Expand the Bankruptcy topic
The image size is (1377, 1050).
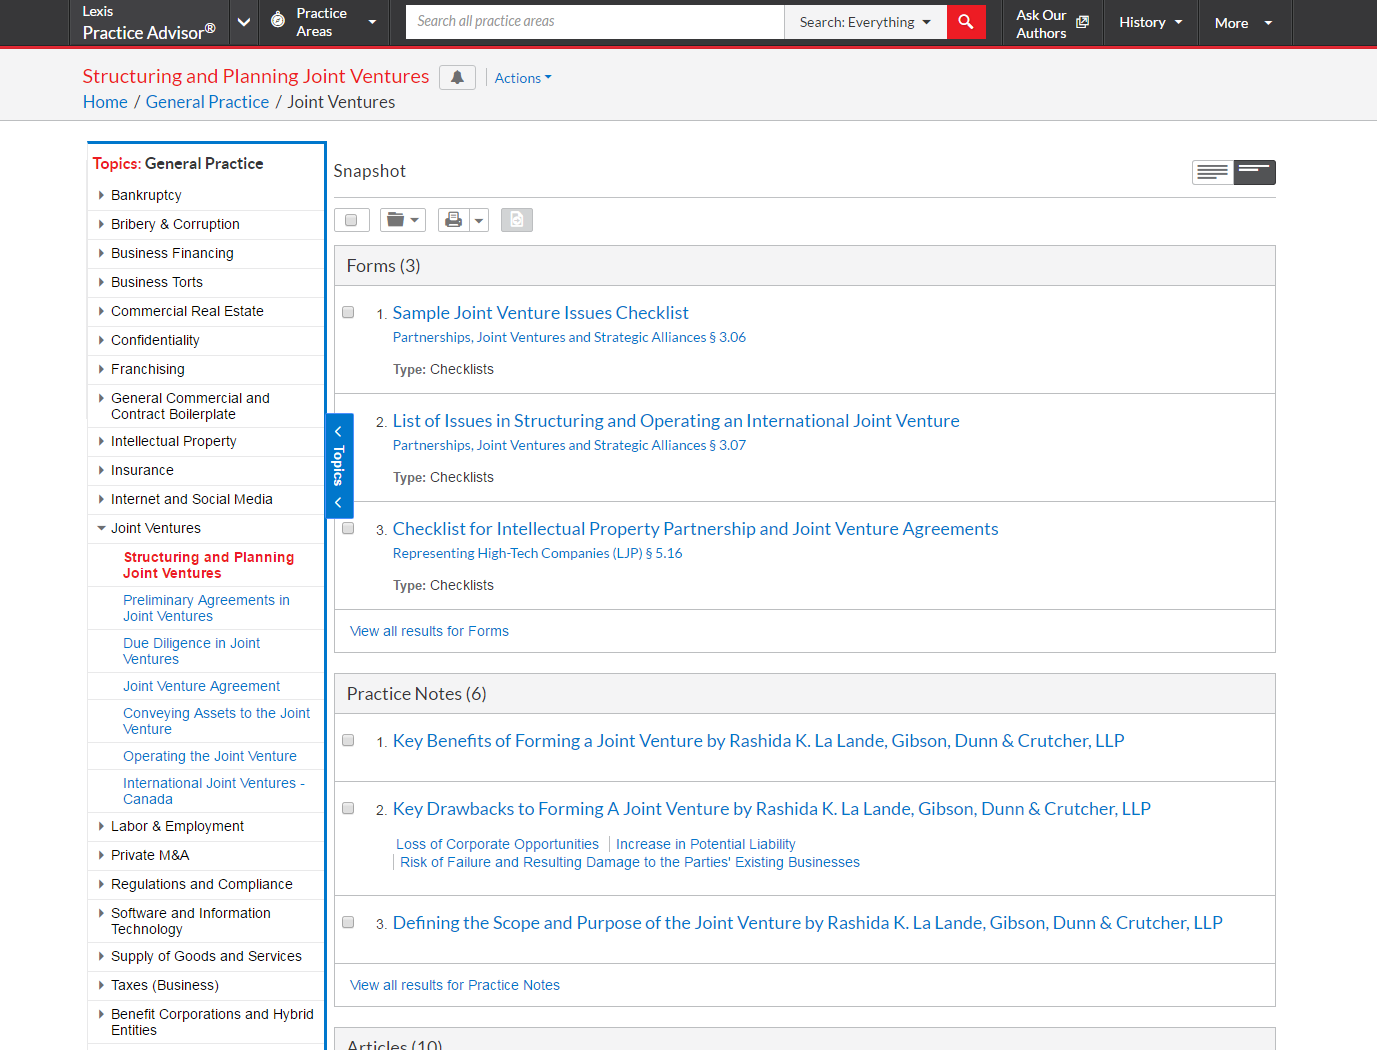(x=101, y=196)
